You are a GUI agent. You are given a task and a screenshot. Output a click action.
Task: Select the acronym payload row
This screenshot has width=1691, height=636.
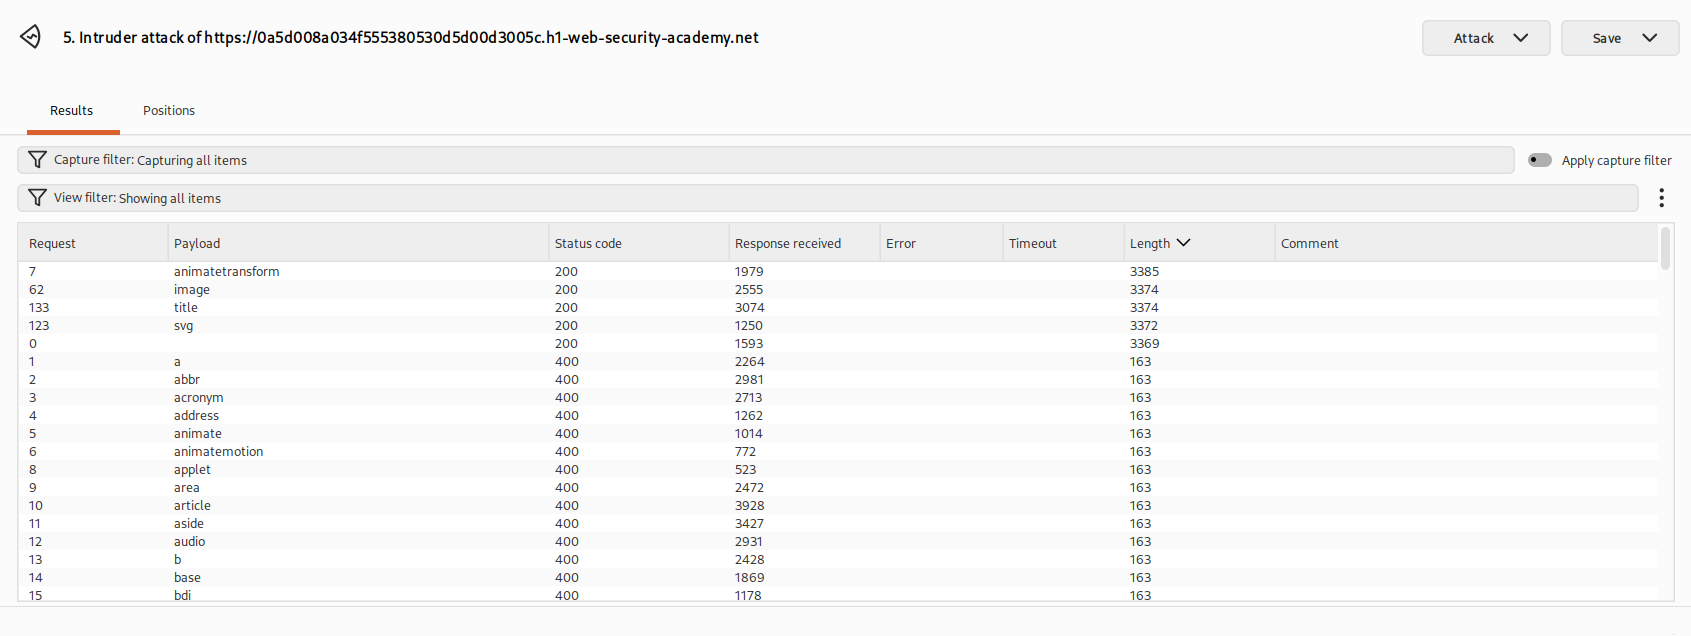point(838,398)
